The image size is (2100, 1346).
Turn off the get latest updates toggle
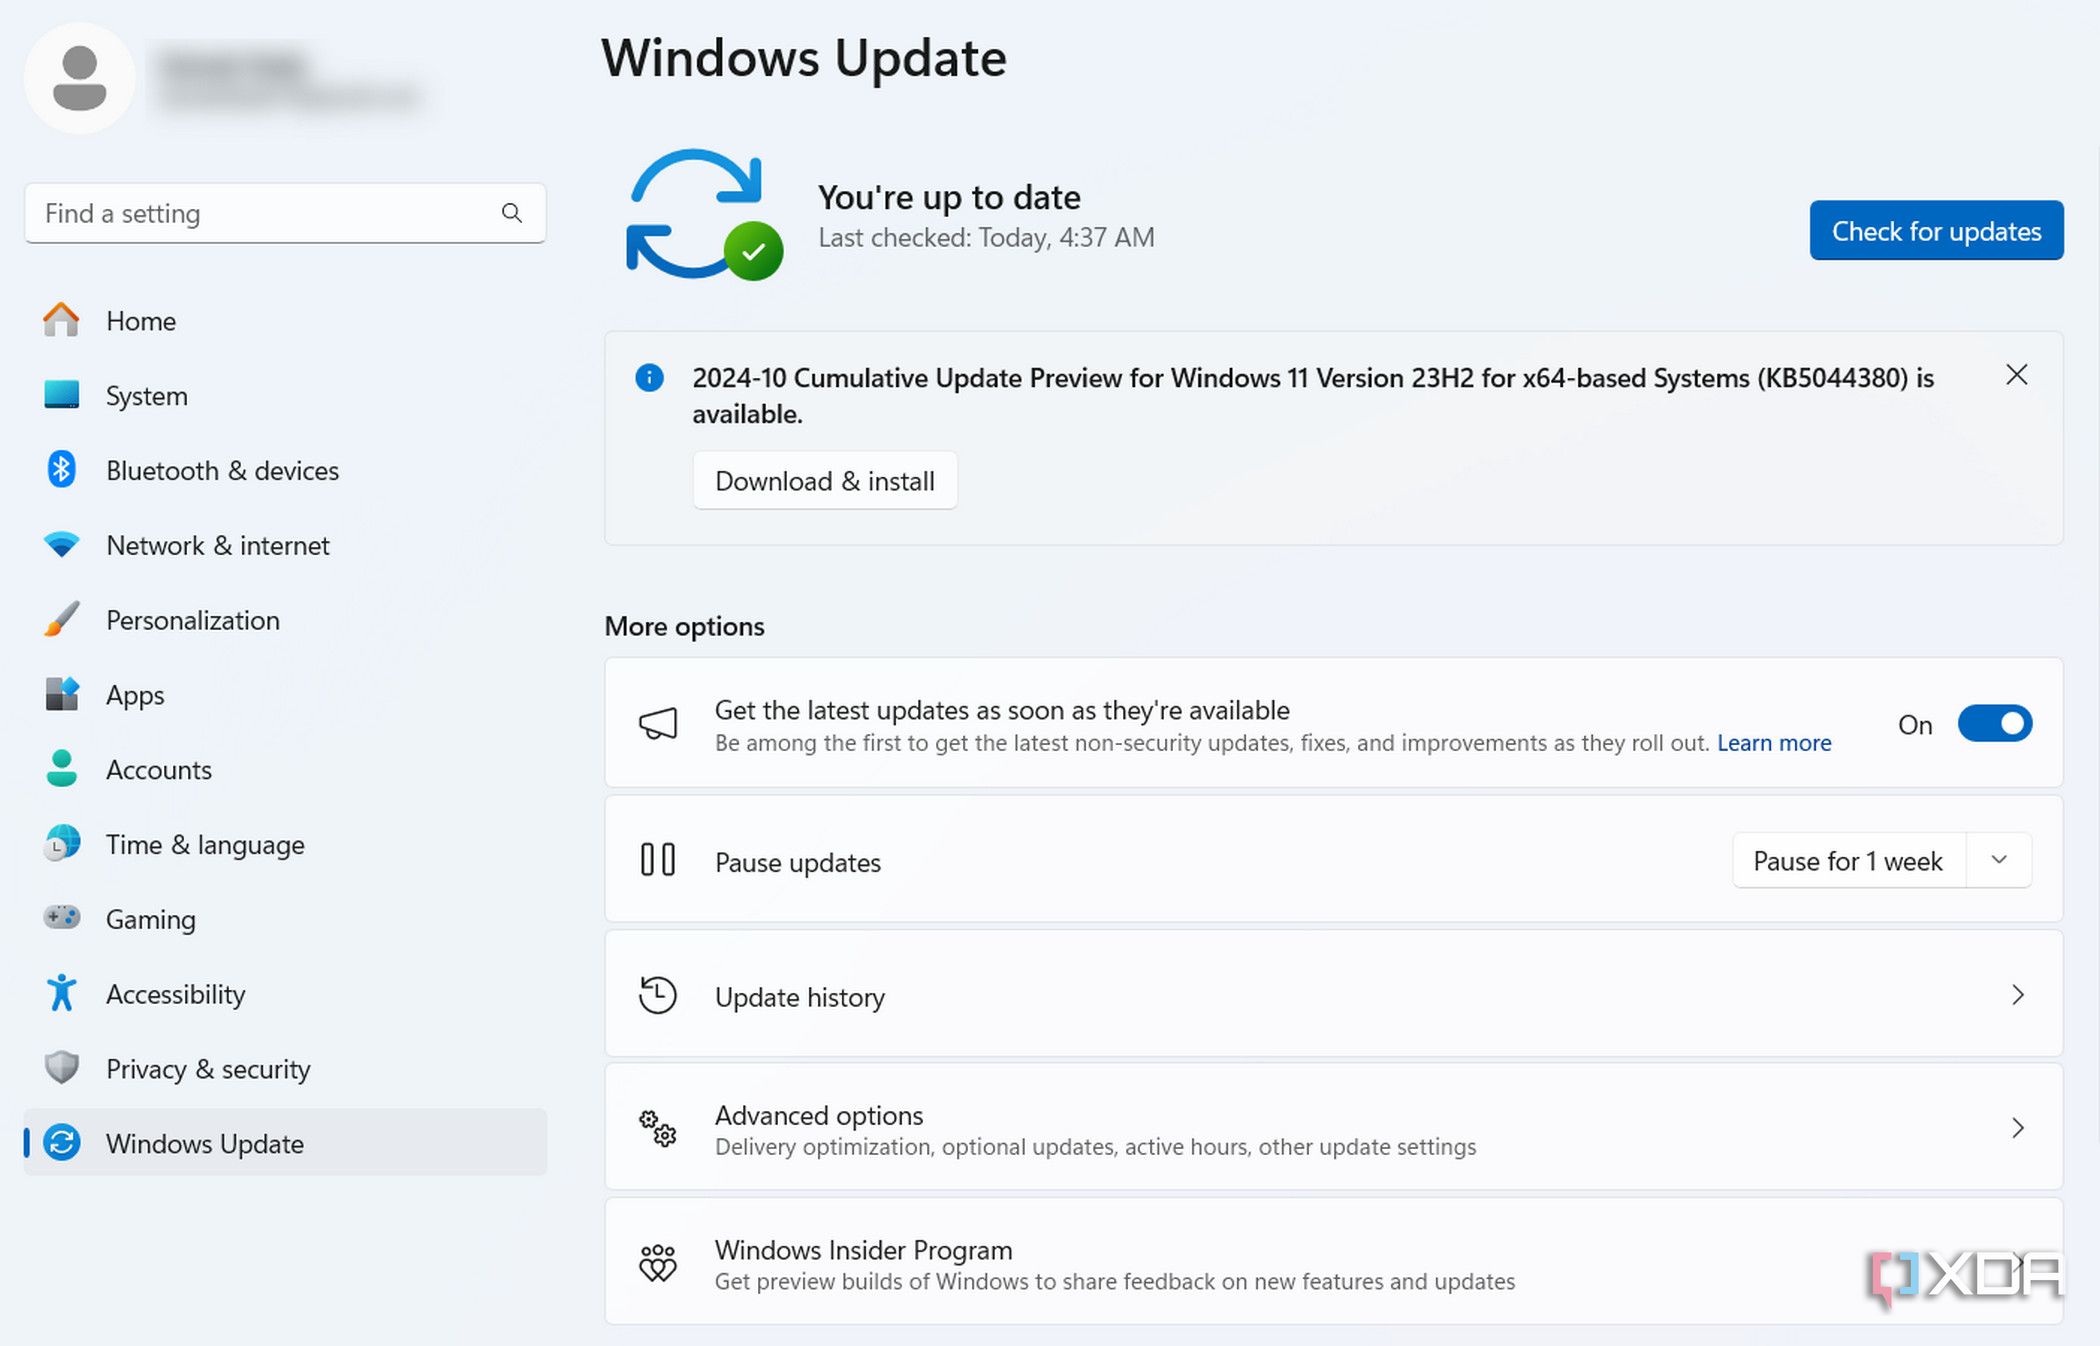pyautogui.click(x=1994, y=724)
